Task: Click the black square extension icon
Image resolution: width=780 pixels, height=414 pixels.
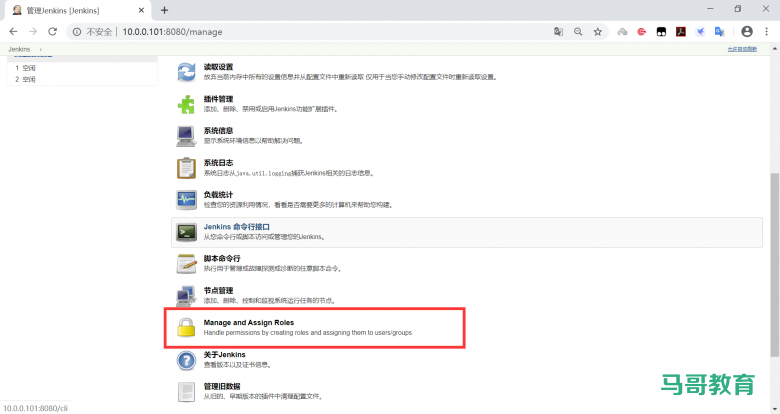Action: click(x=661, y=32)
